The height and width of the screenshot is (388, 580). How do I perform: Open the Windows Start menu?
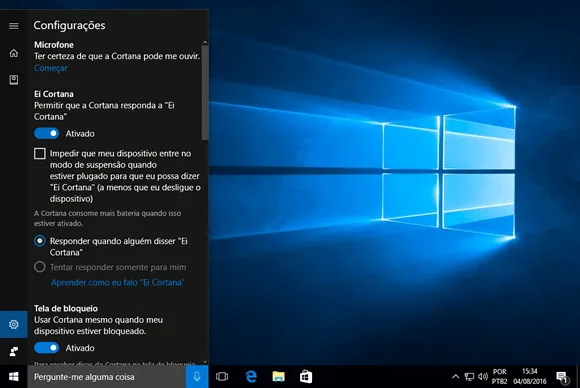(14, 377)
